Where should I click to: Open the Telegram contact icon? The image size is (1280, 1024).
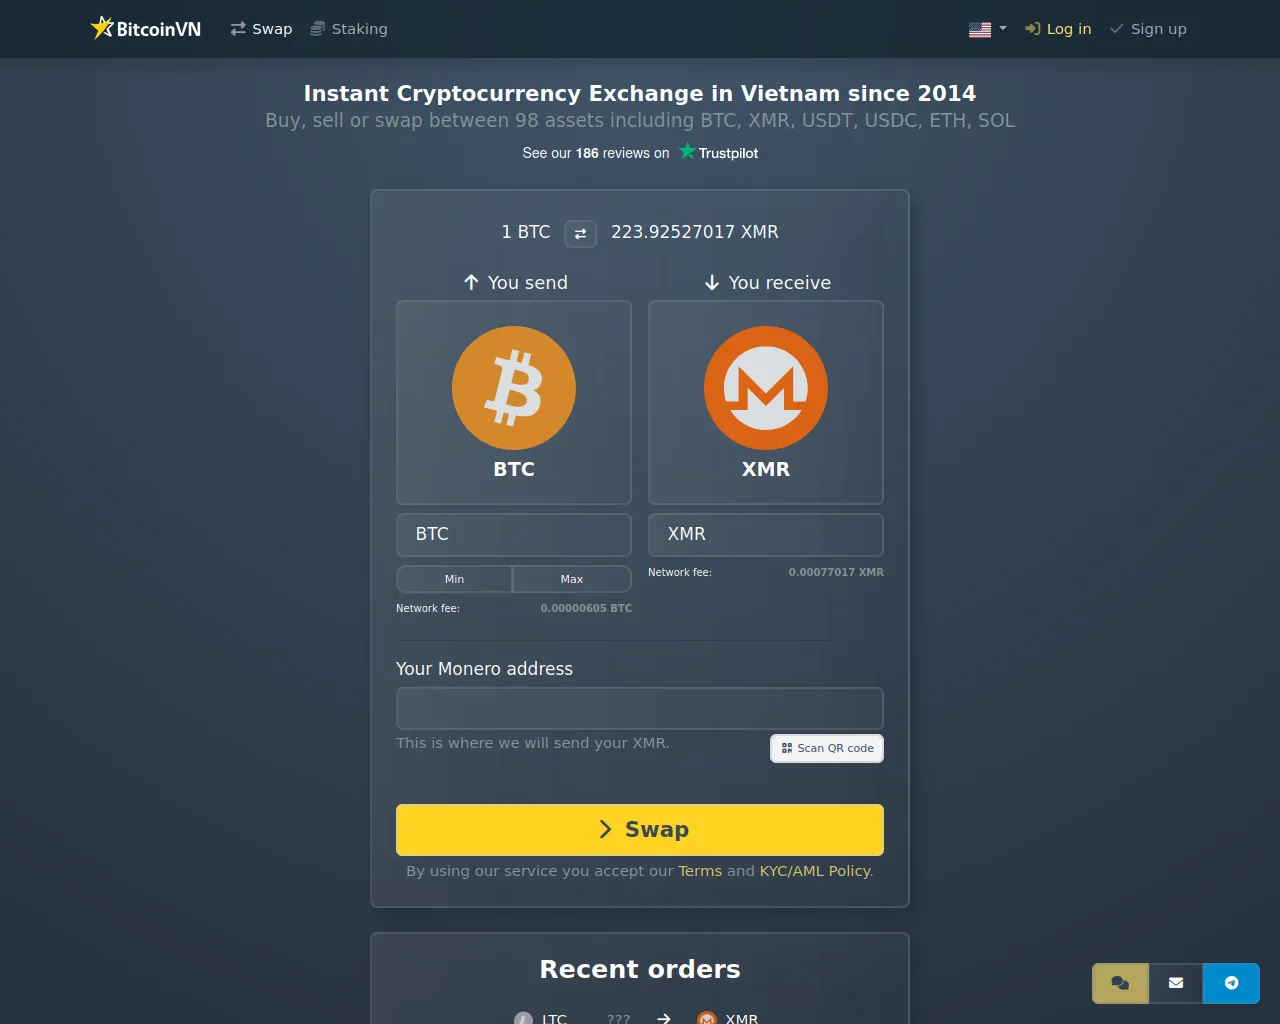click(x=1231, y=983)
